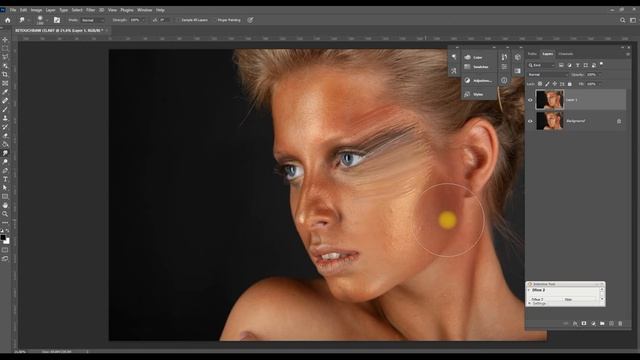Screen dimensions: 640x360
Task: Select the Move tool
Action: pos(5,40)
